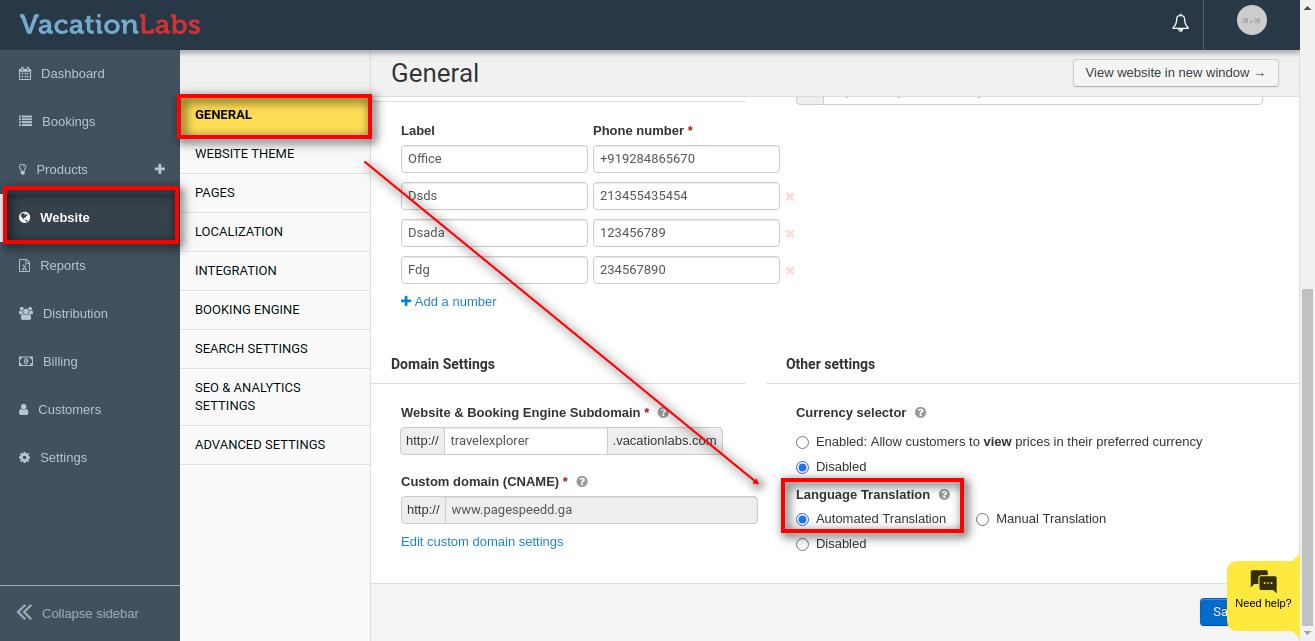Click help icon next to Custom domain
The width and height of the screenshot is (1315, 641).
[x=582, y=482]
